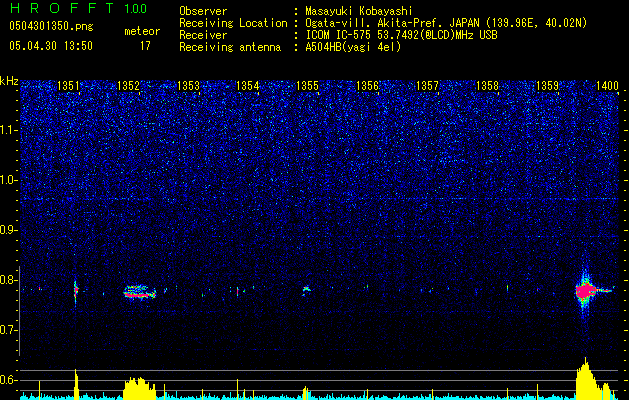The image size is (629, 400).
Task: Click the vertical meteor echo at 1351
Action: [x=76, y=290]
